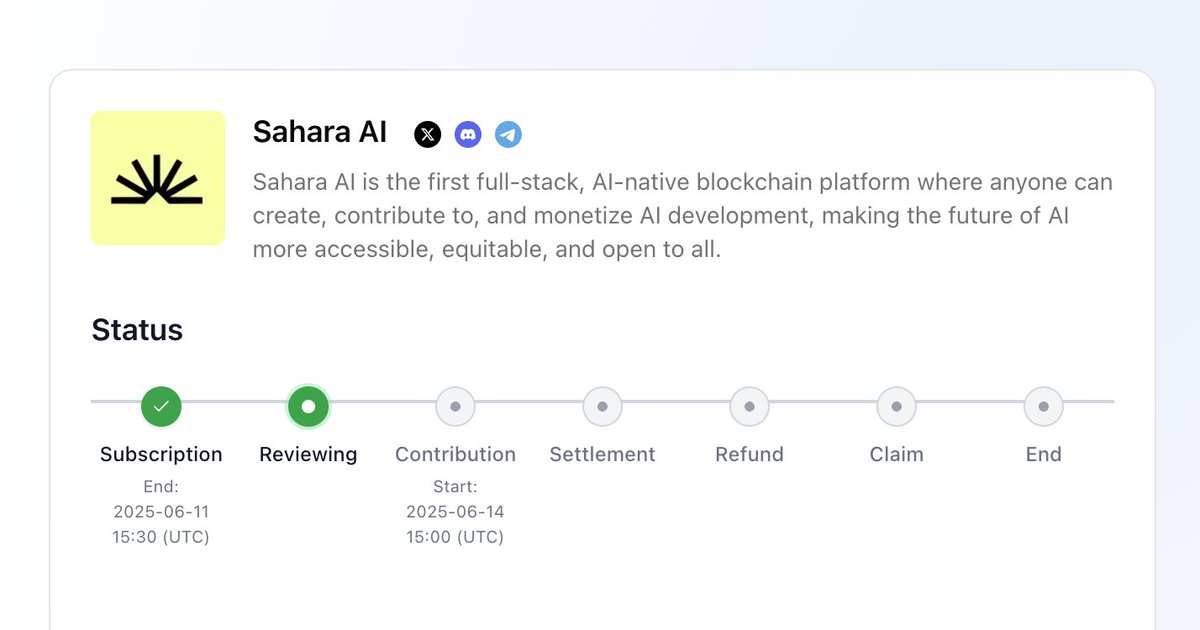Click the Subscription label text
1200x630 pixels.
161,454
